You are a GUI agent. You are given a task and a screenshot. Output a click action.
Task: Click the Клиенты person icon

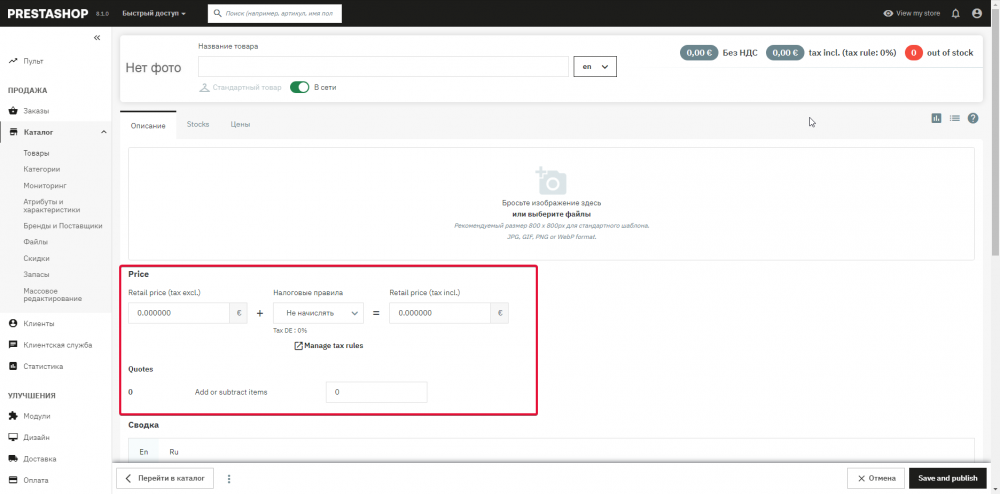tap(13, 323)
